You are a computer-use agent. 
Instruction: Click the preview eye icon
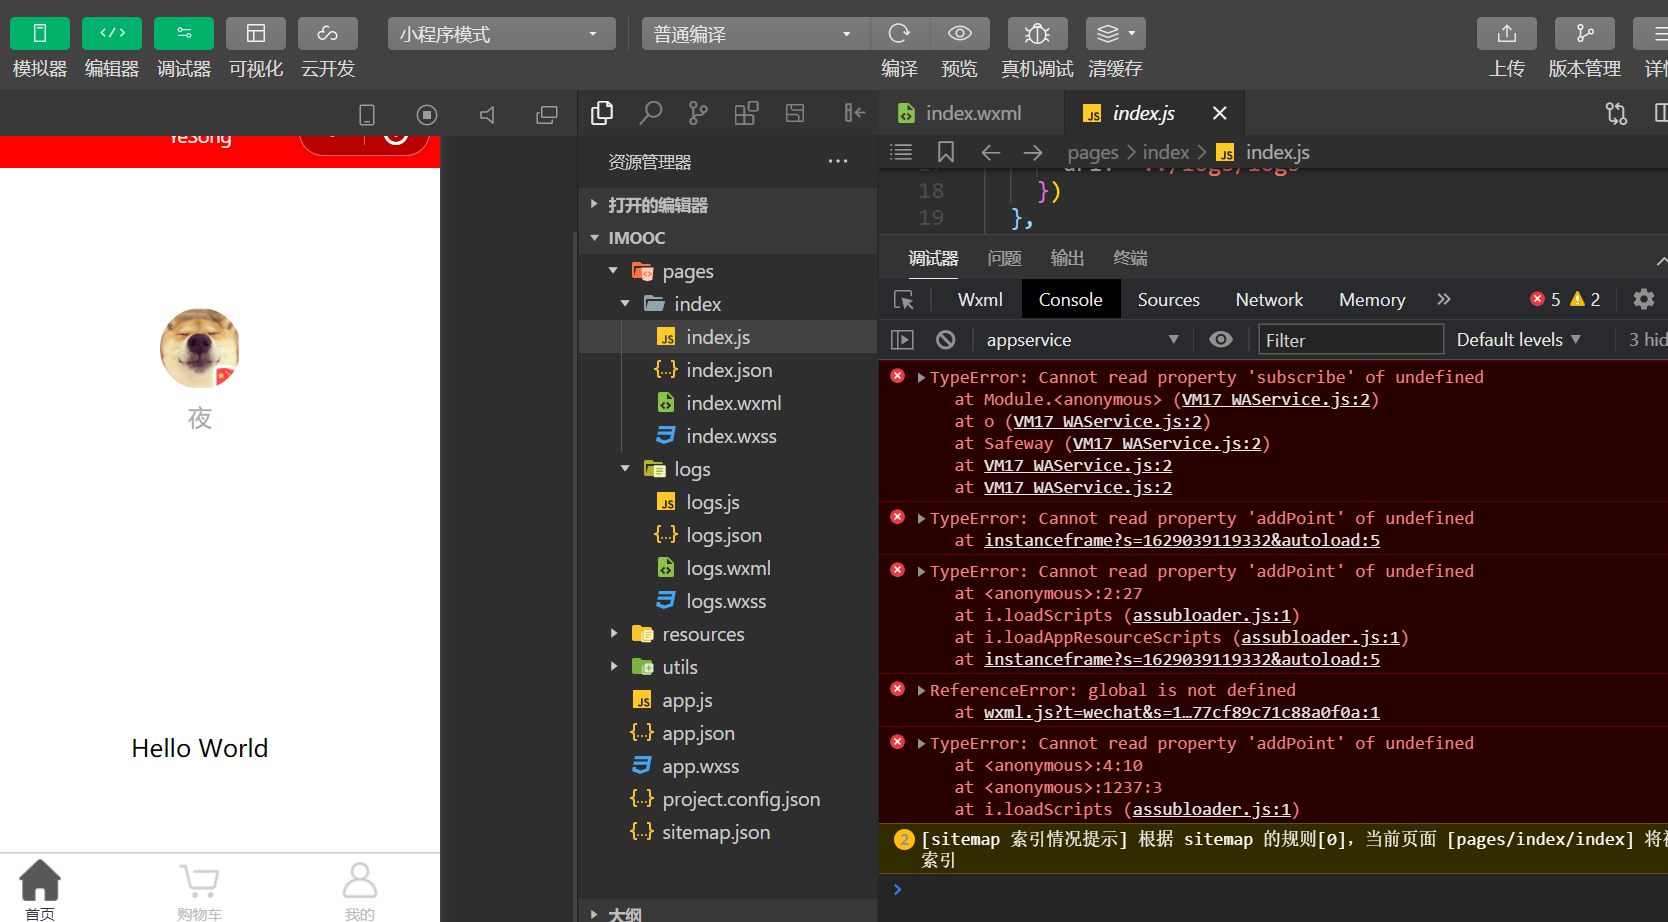click(x=960, y=33)
